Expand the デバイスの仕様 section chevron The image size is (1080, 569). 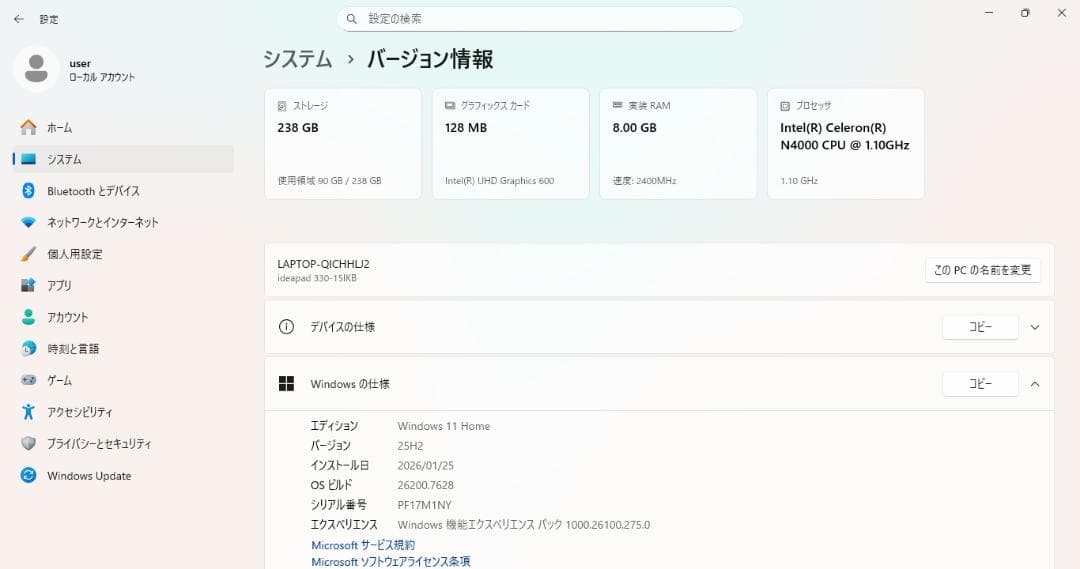click(1035, 327)
